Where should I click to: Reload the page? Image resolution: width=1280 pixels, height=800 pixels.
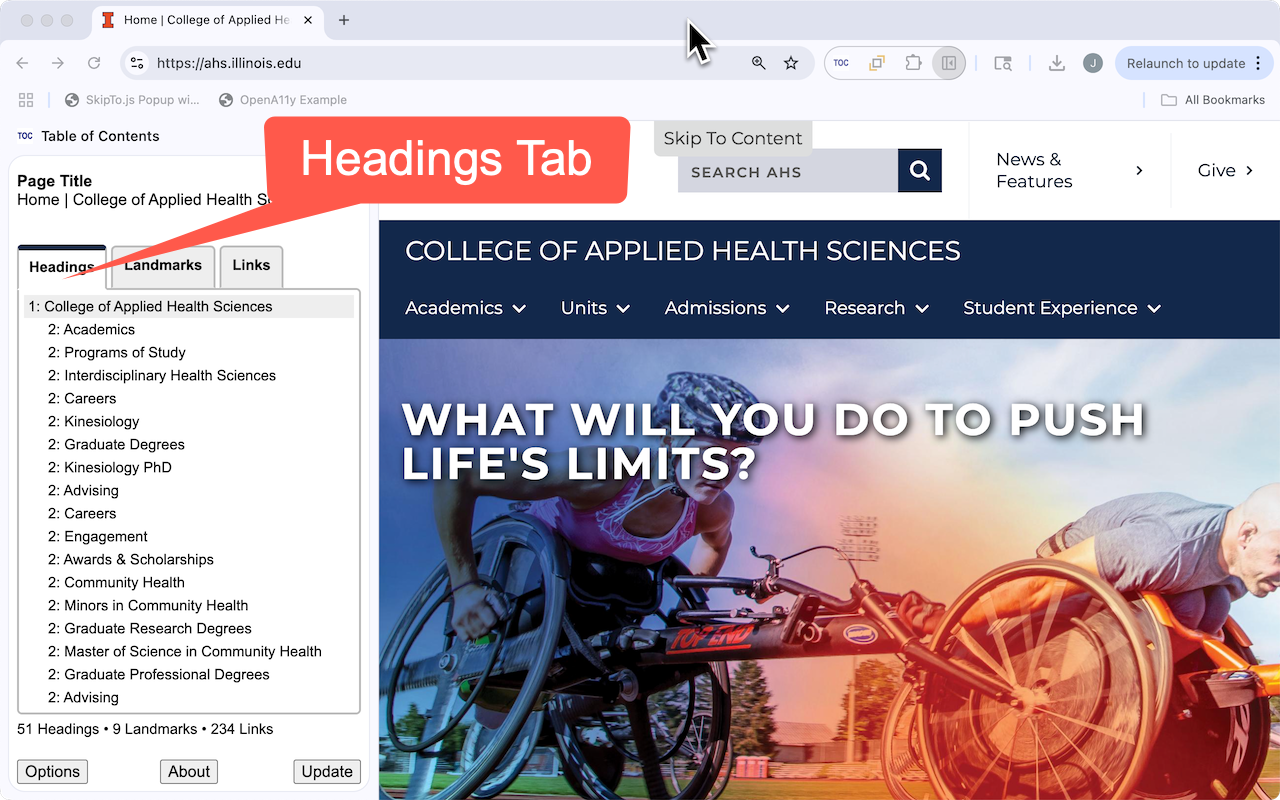94,63
